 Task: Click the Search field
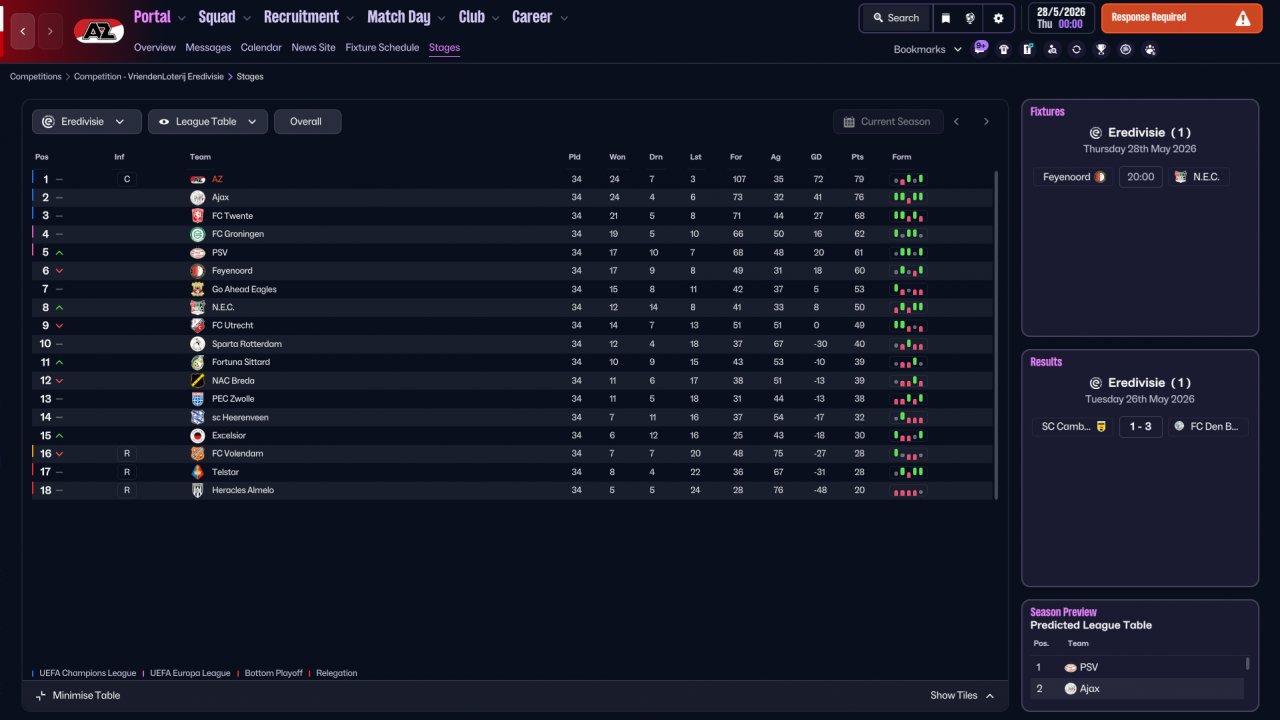point(895,18)
